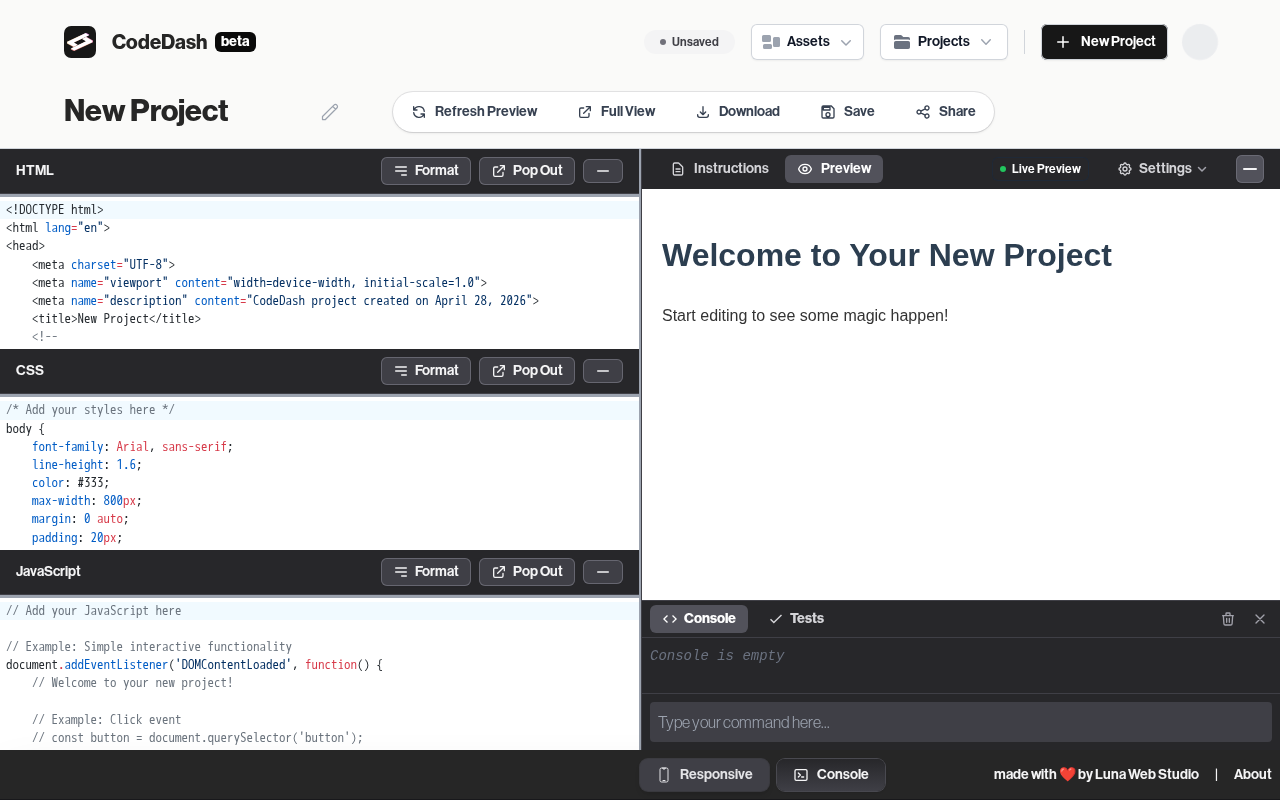
Task: Share the project
Action: click(946, 112)
